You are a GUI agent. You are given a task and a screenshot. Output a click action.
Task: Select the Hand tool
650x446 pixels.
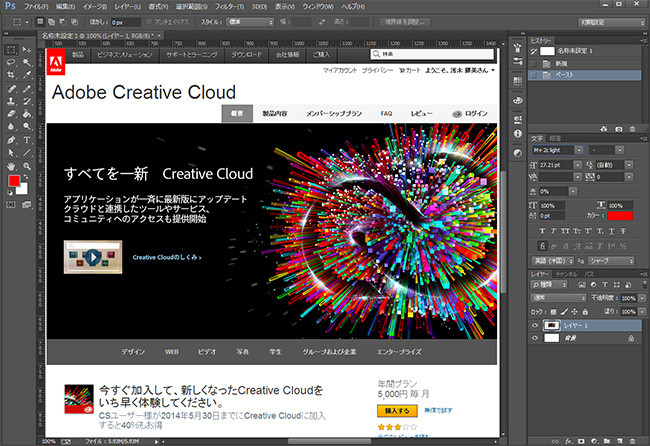(11, 166)
